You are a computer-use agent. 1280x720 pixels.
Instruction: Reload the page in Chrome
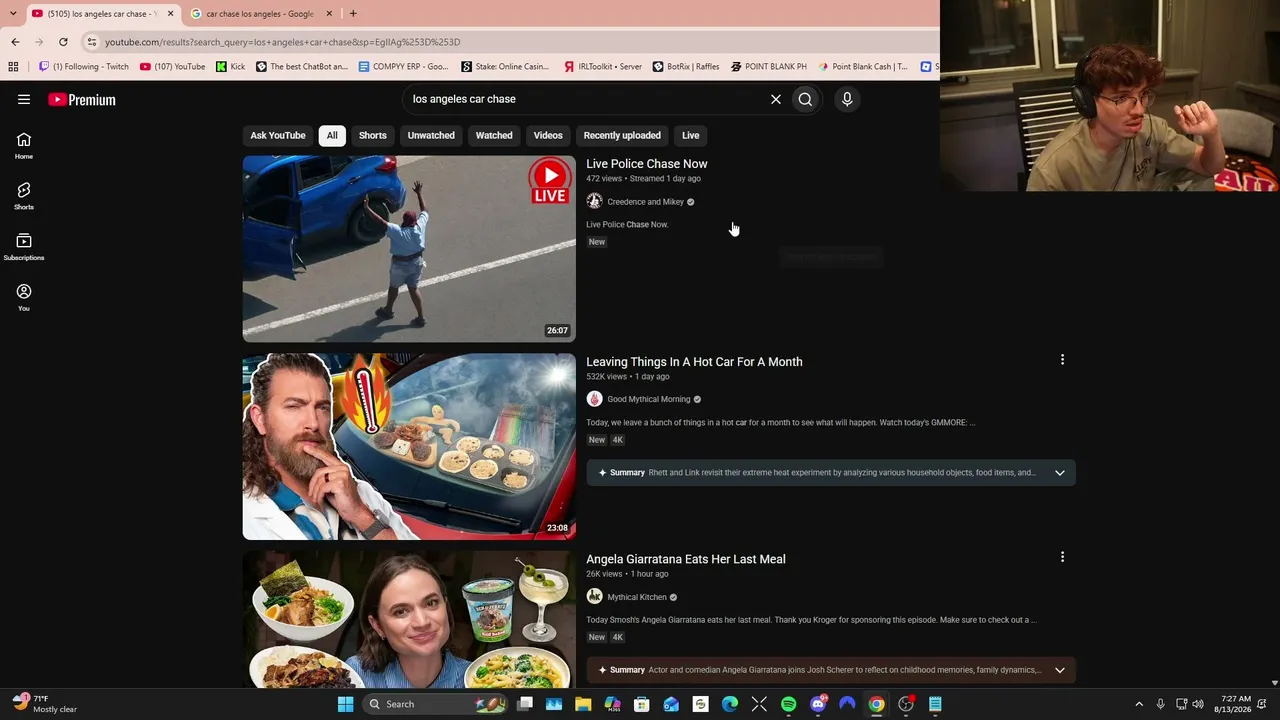click(63, 42)
